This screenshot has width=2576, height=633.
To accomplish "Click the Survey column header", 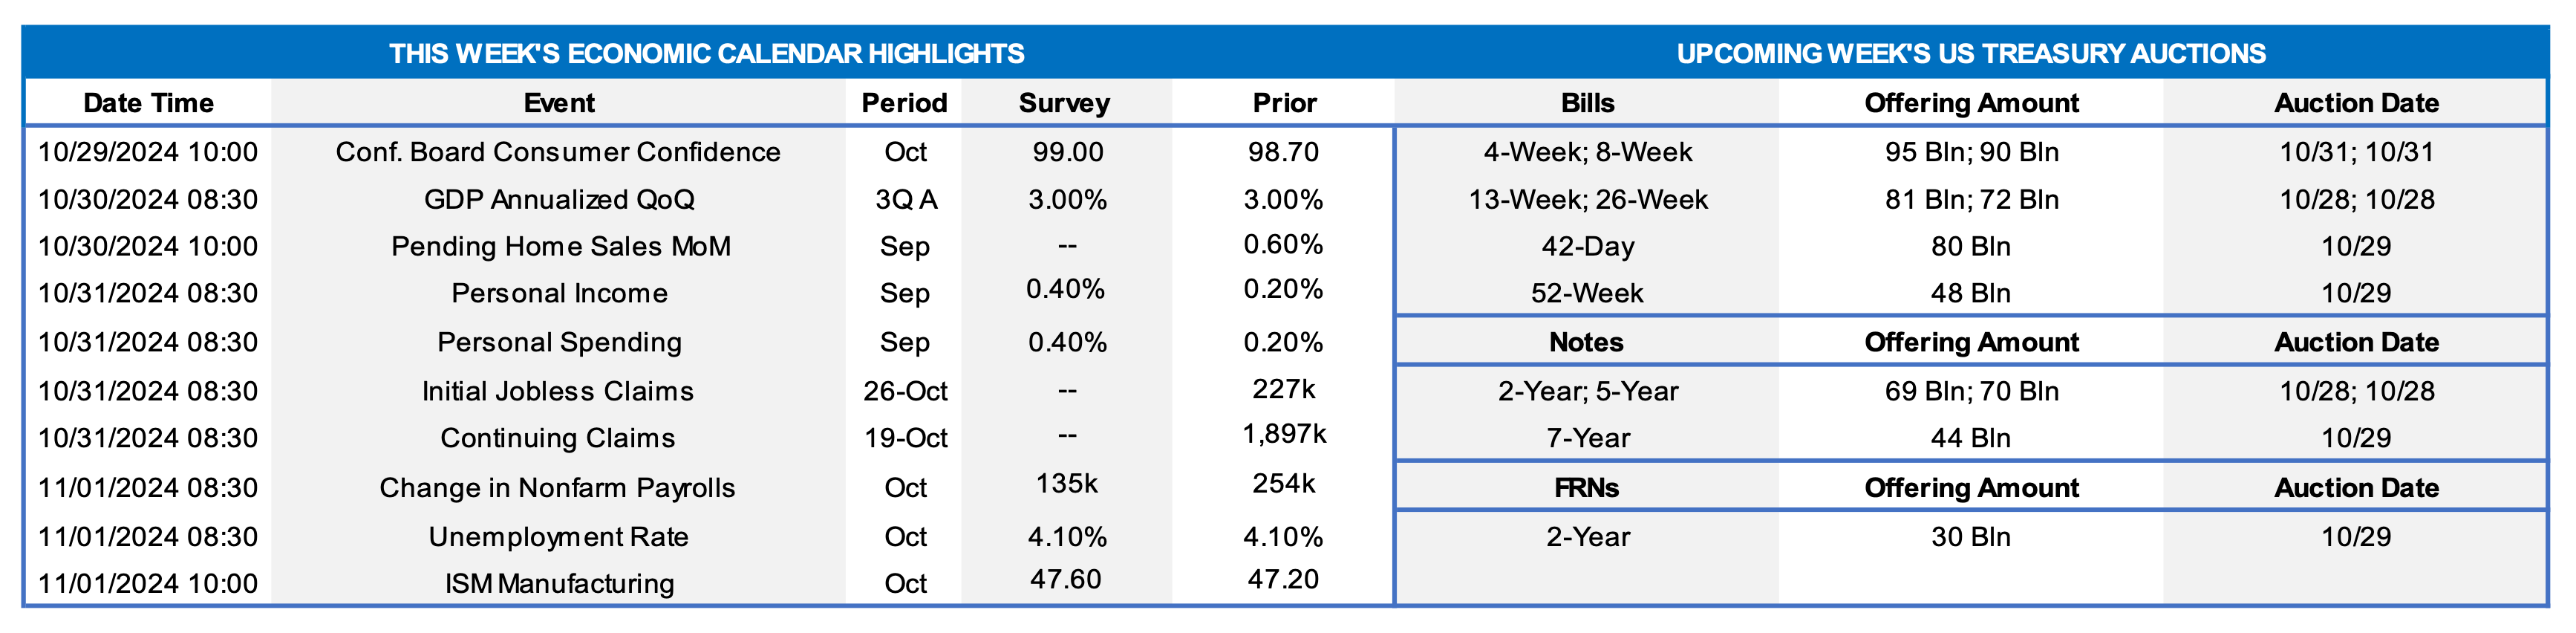I will point(1064,103).
